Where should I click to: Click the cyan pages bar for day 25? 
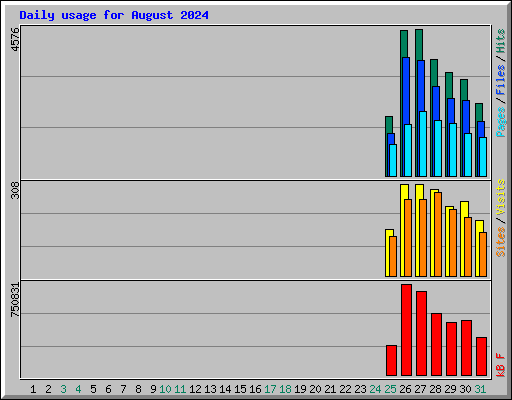point(393,160)
